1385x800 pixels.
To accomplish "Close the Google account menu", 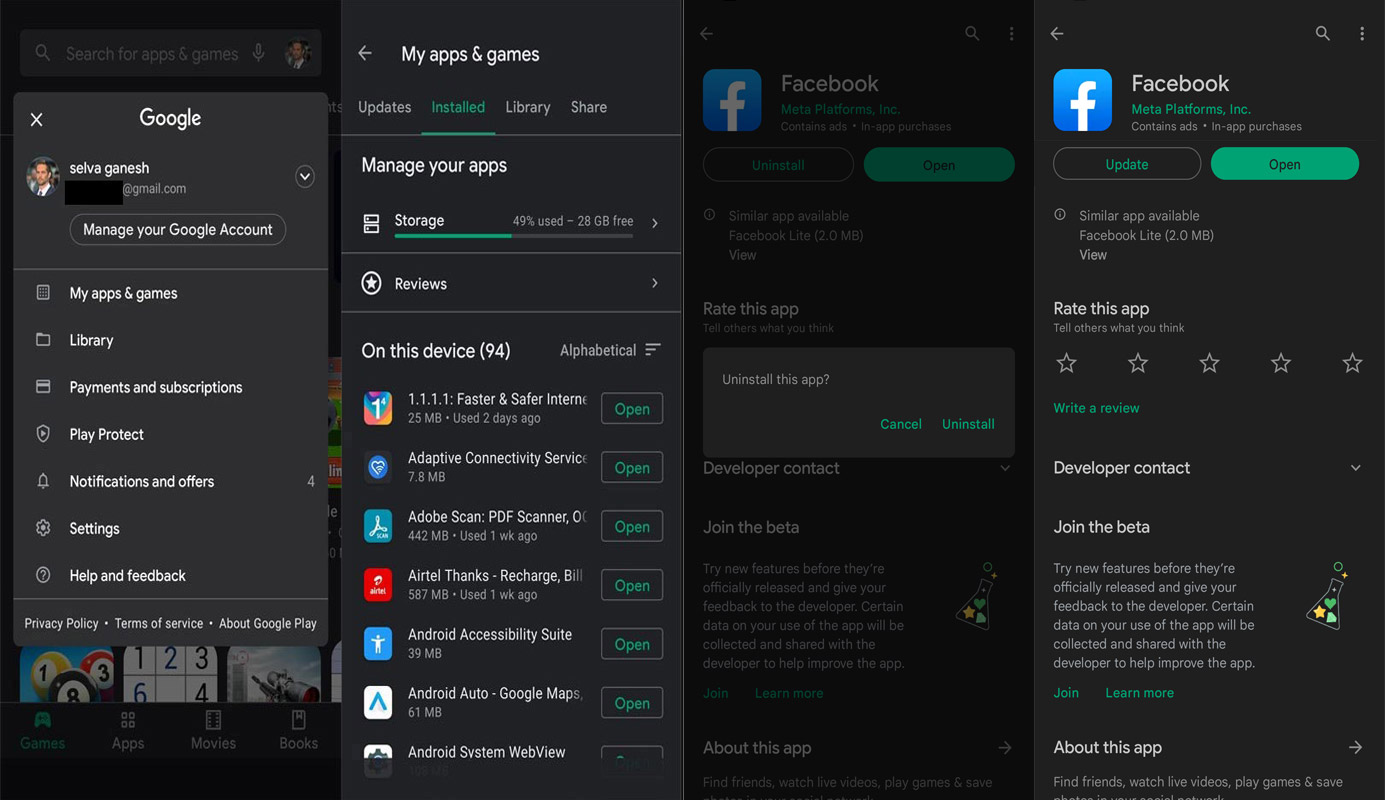I will [37, 119].
